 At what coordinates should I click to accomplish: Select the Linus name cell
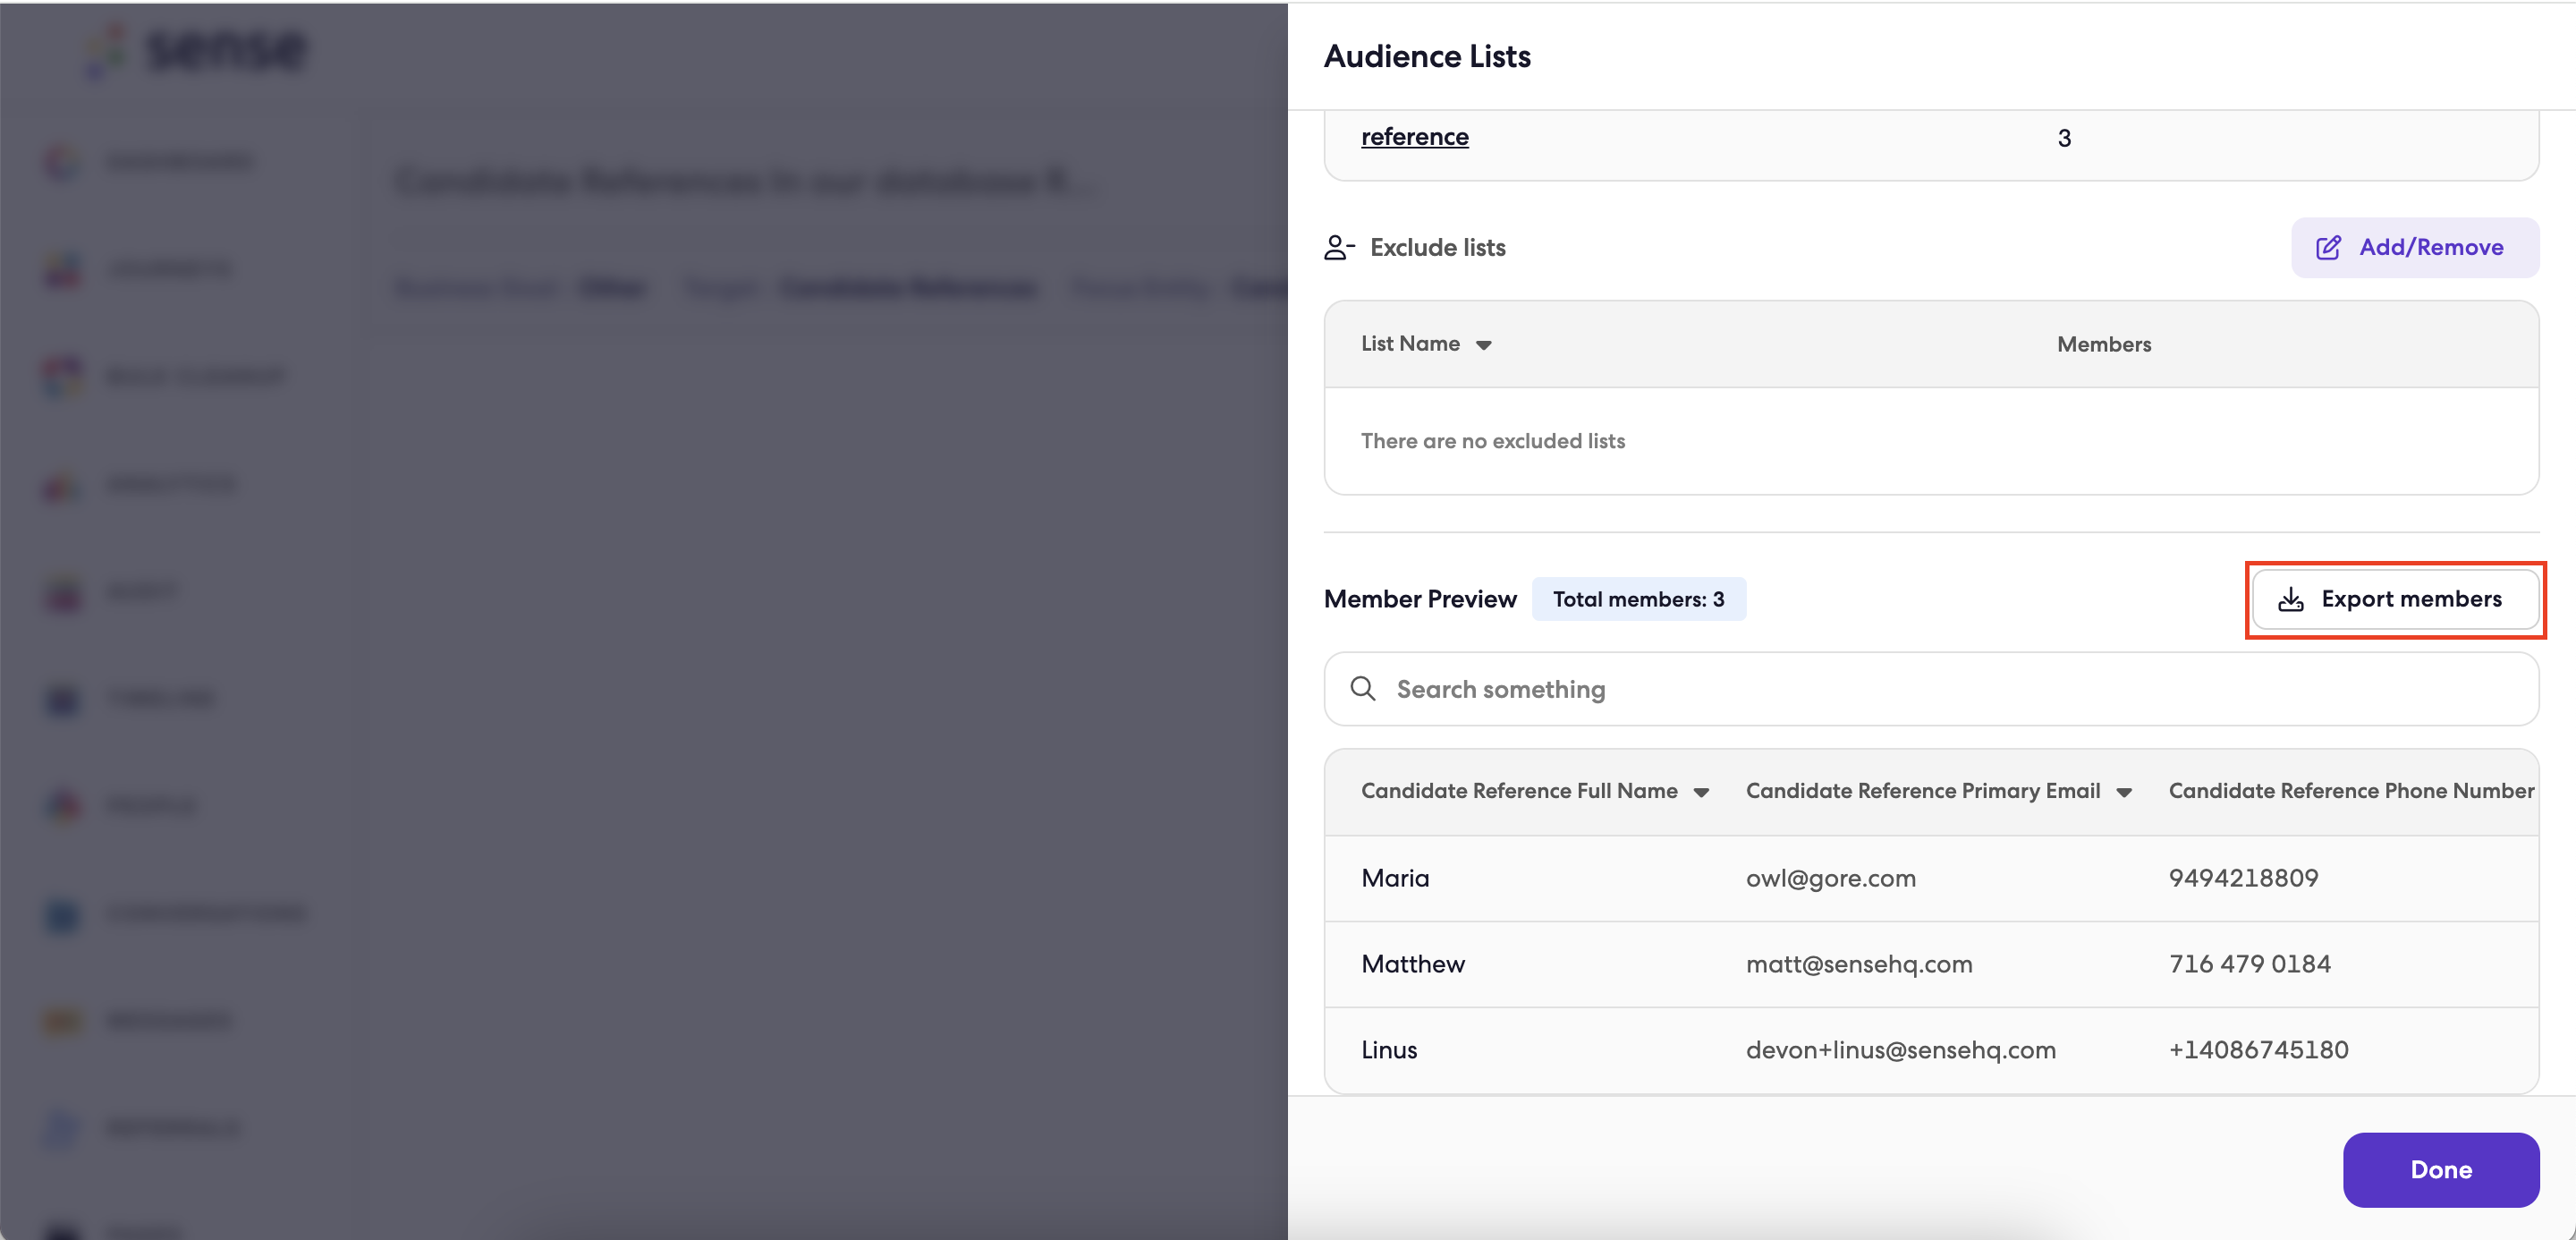point(1389,1050)
